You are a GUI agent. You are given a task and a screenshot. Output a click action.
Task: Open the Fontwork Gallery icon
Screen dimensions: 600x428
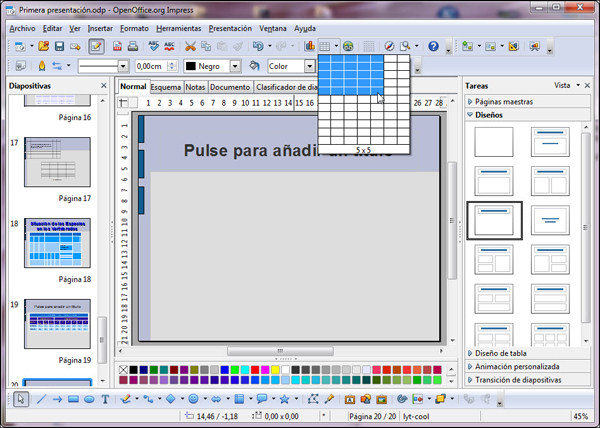pyautogui.click(x=349, y=399)
